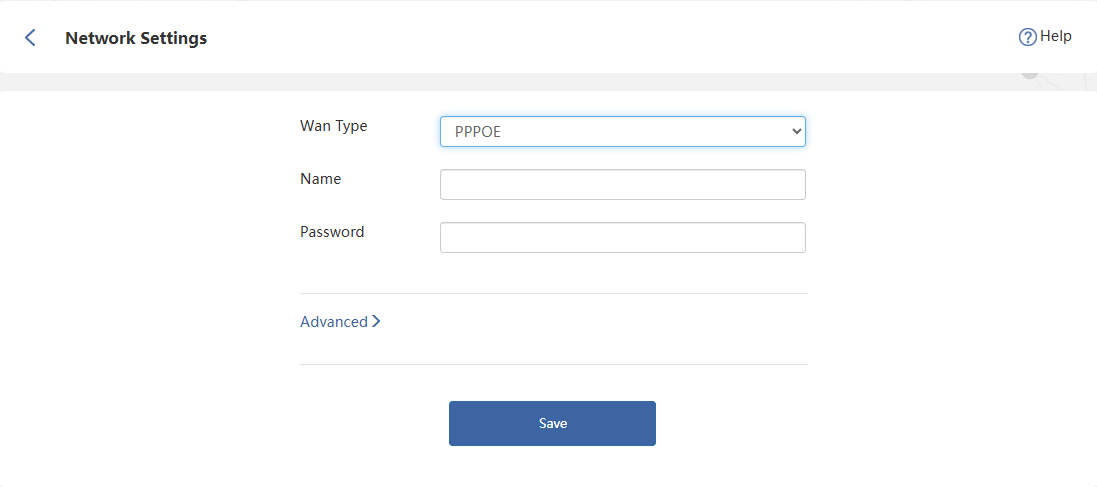
Task: Click the Name field label
Action: (x=320, y=179)
